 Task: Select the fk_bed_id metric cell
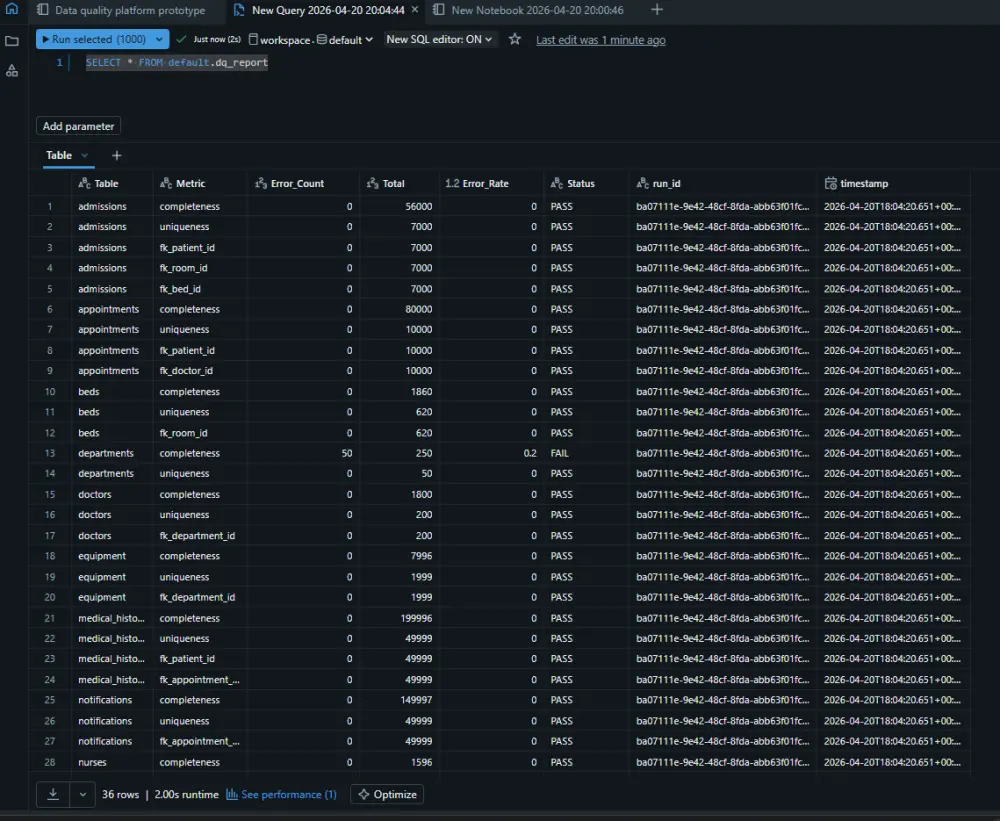pos(200,289)
